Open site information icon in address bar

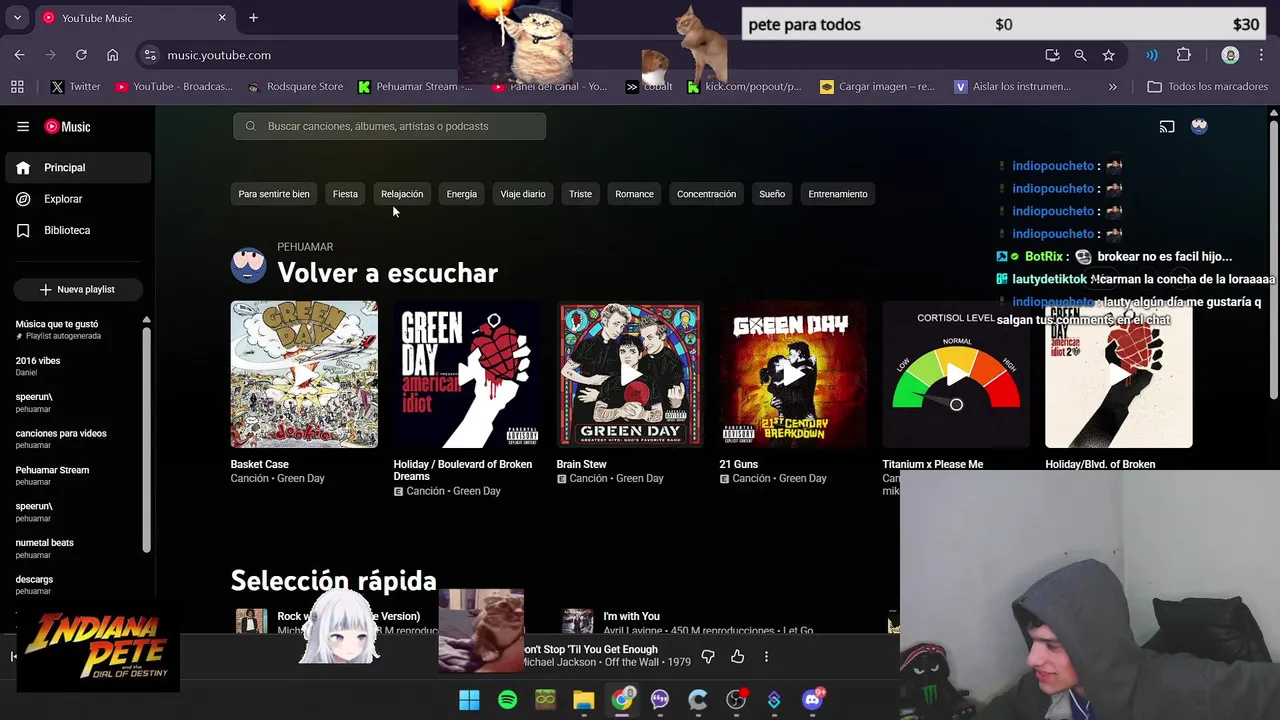(150, 55)
